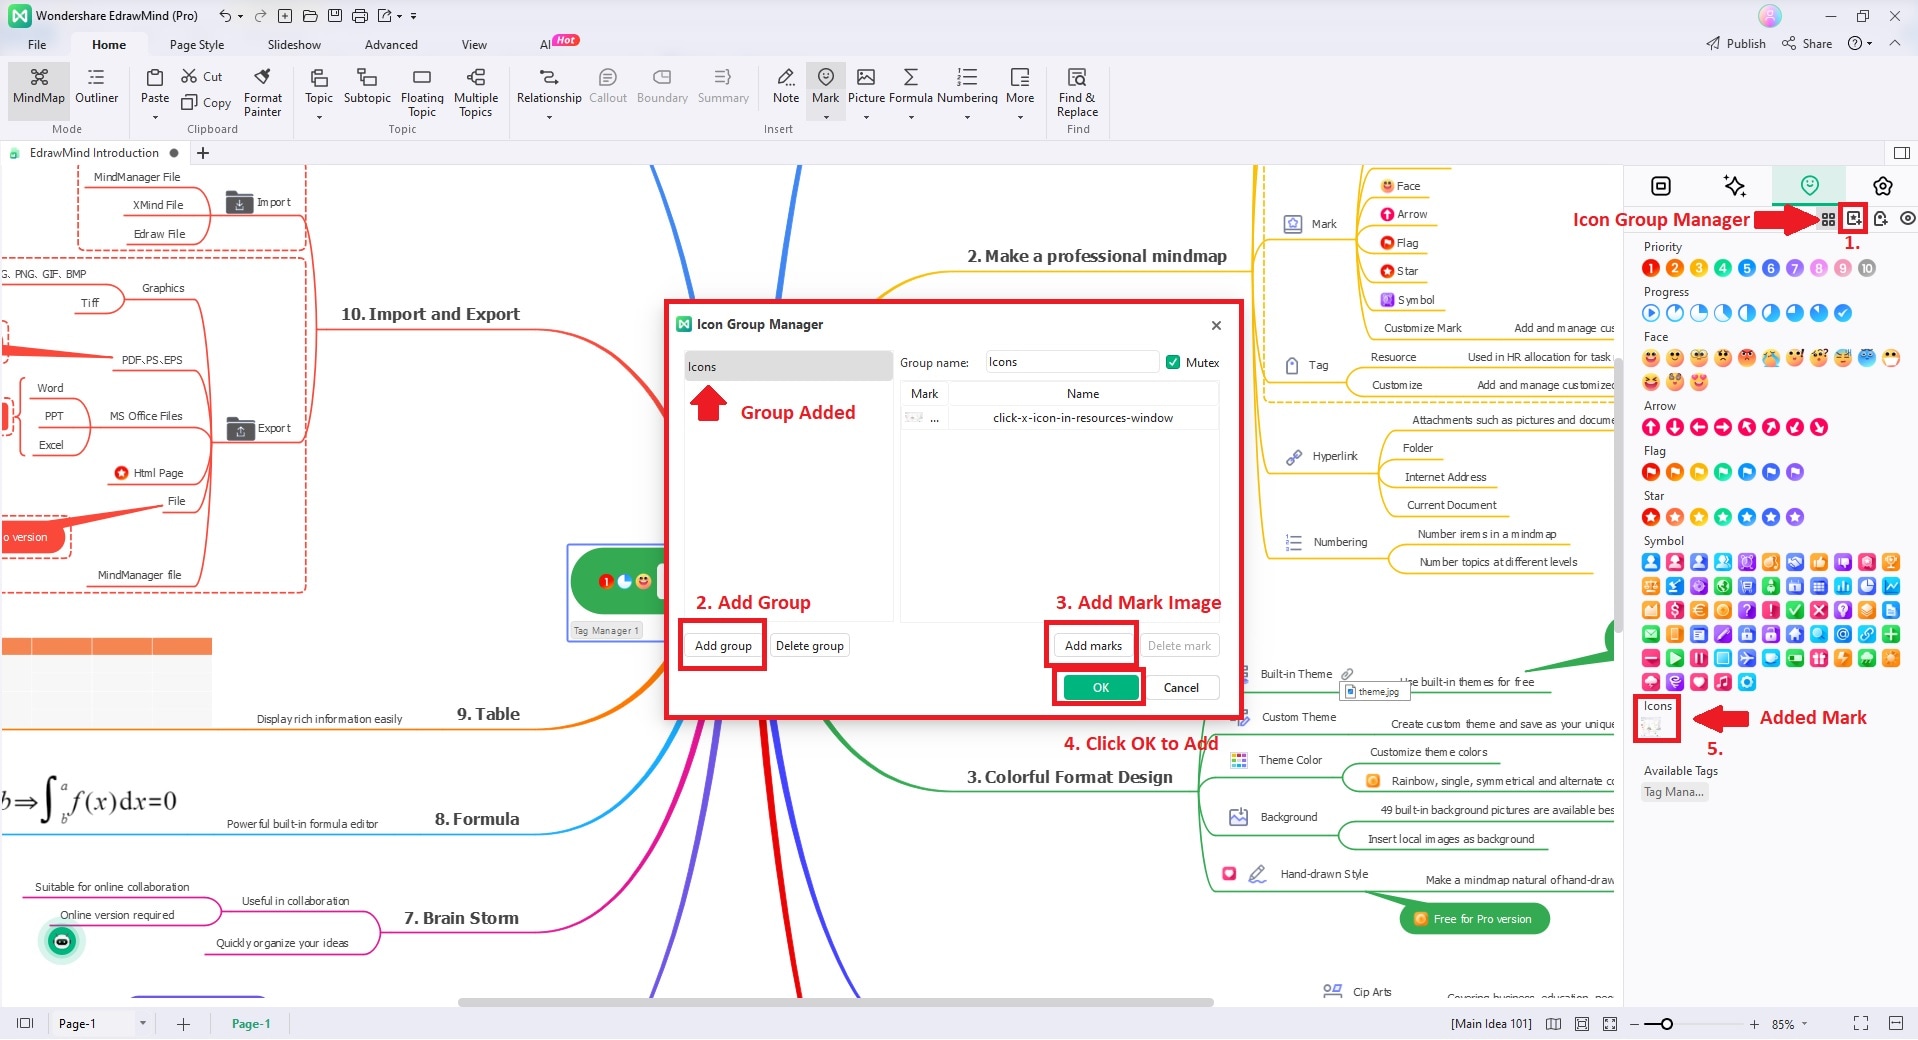Click the add tag icon in mark panel
This screenshot has height=1040, width=1918.
(x=1881, y=219)
